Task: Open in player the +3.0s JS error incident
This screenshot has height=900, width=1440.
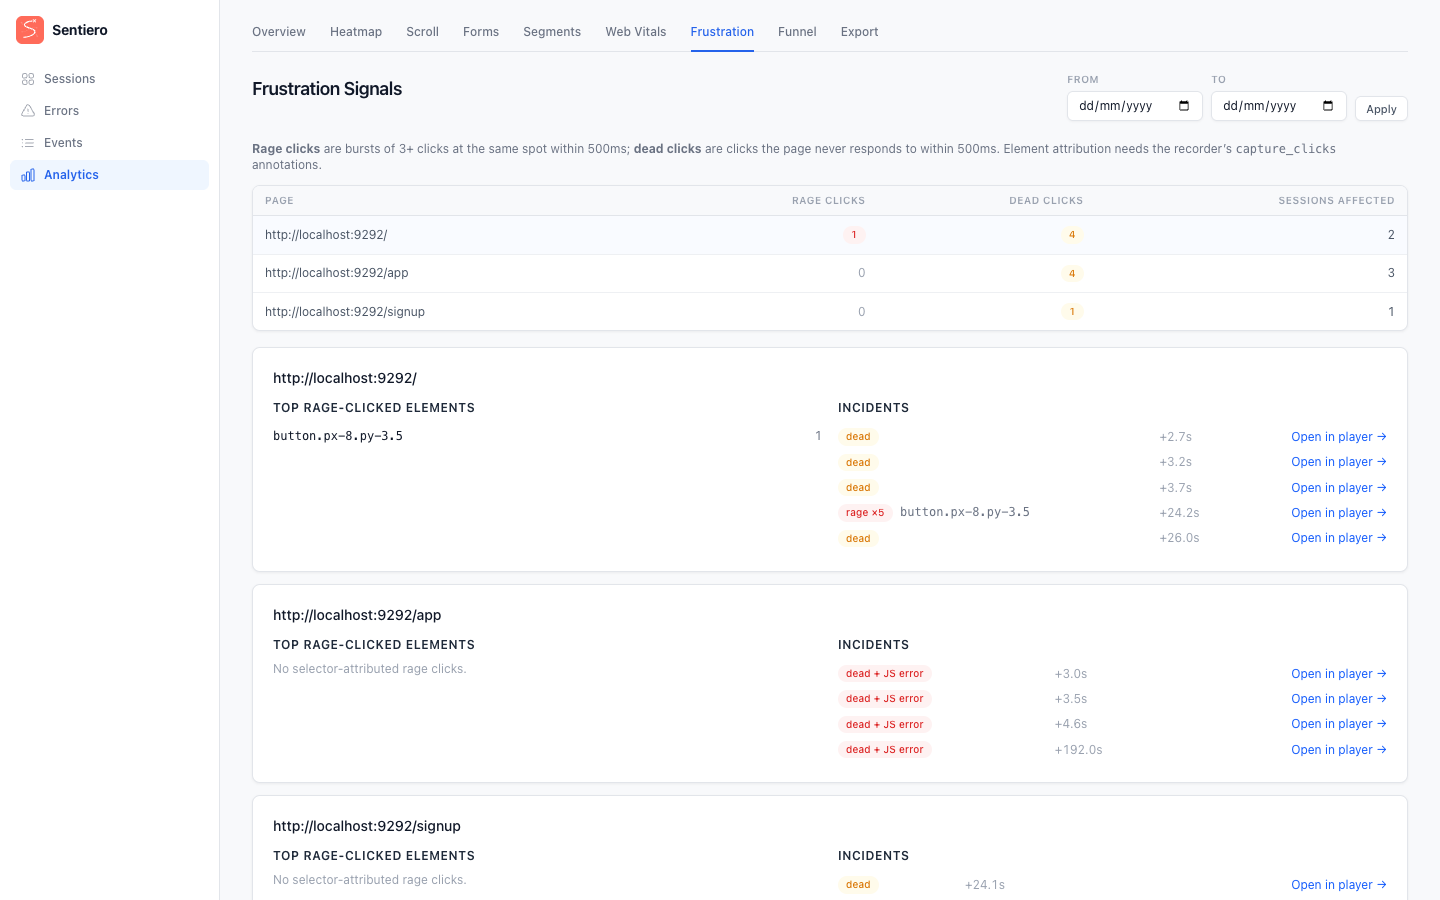Action: (1339, 674)
